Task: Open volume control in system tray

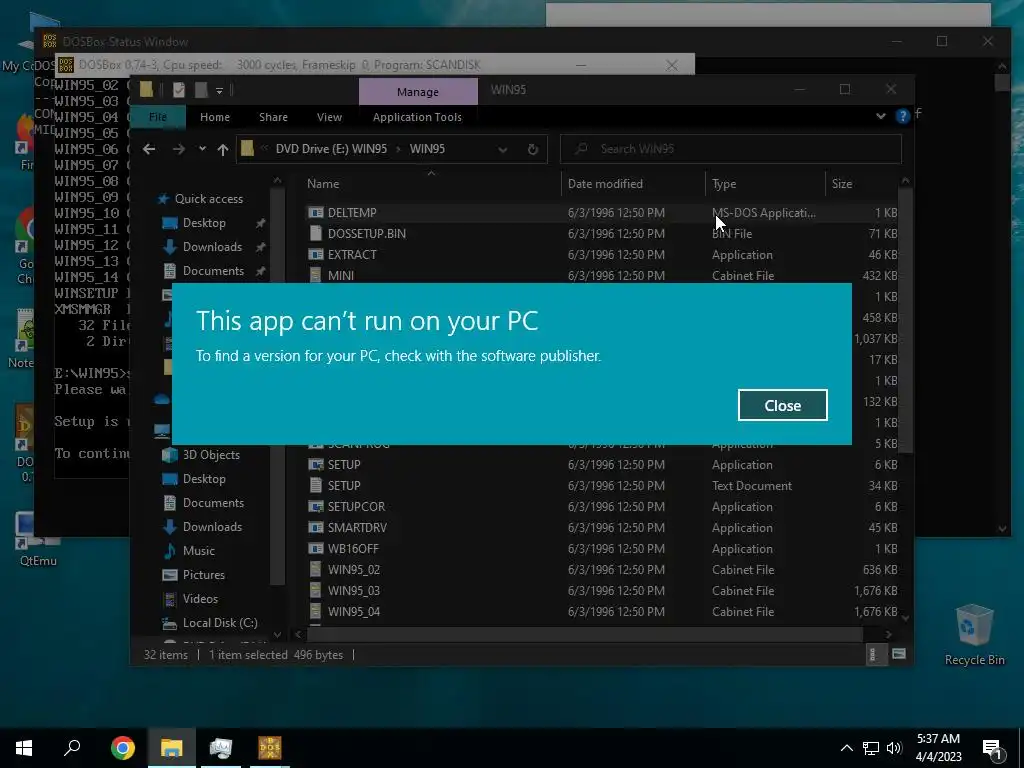Action: coord(894,748)
